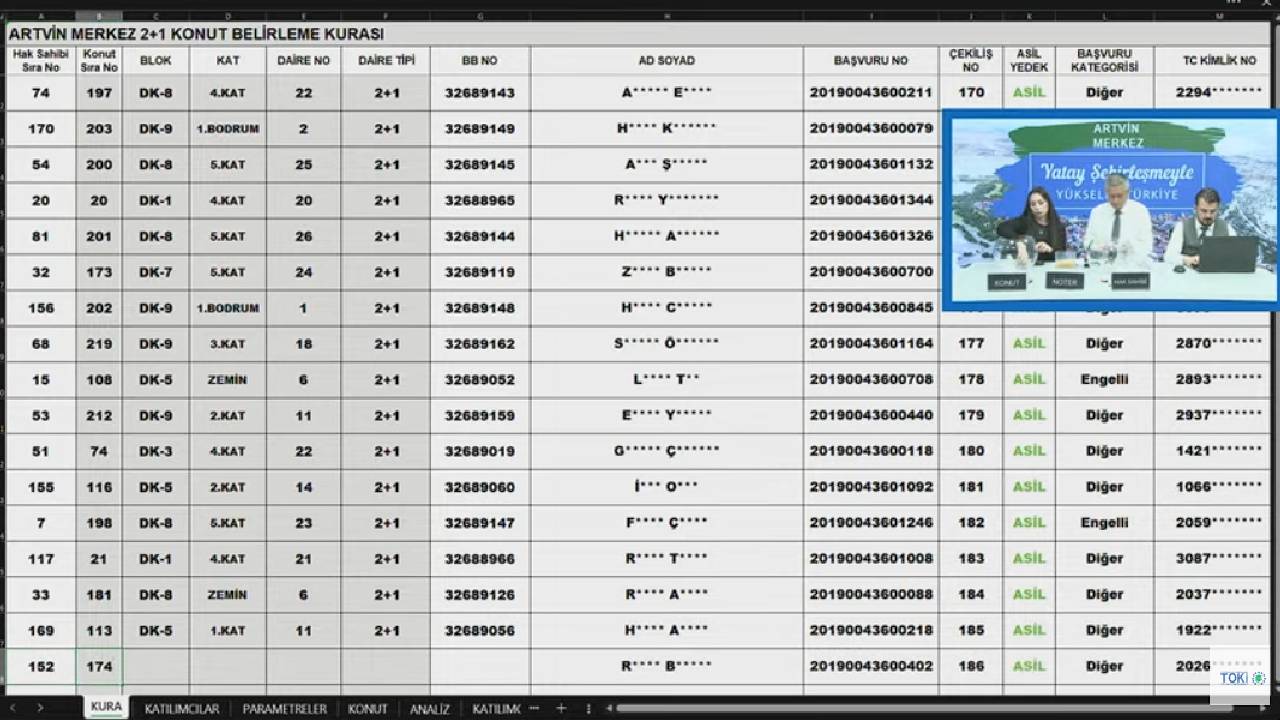Click the 3.KAT floor cell
Image resolution: width=1280 pixels, height=720 pixels.
tap(228, 344)
